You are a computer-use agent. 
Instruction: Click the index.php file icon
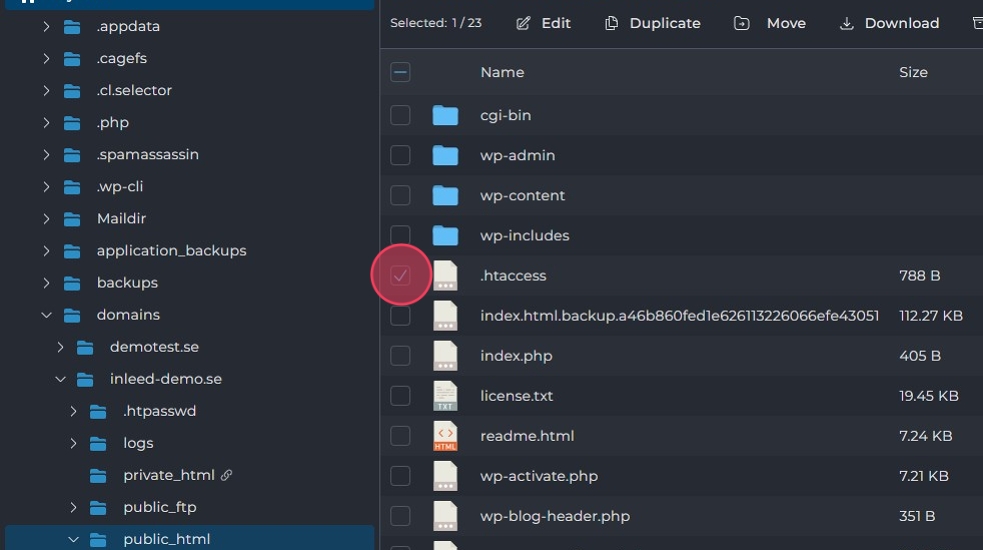[445, 356]
